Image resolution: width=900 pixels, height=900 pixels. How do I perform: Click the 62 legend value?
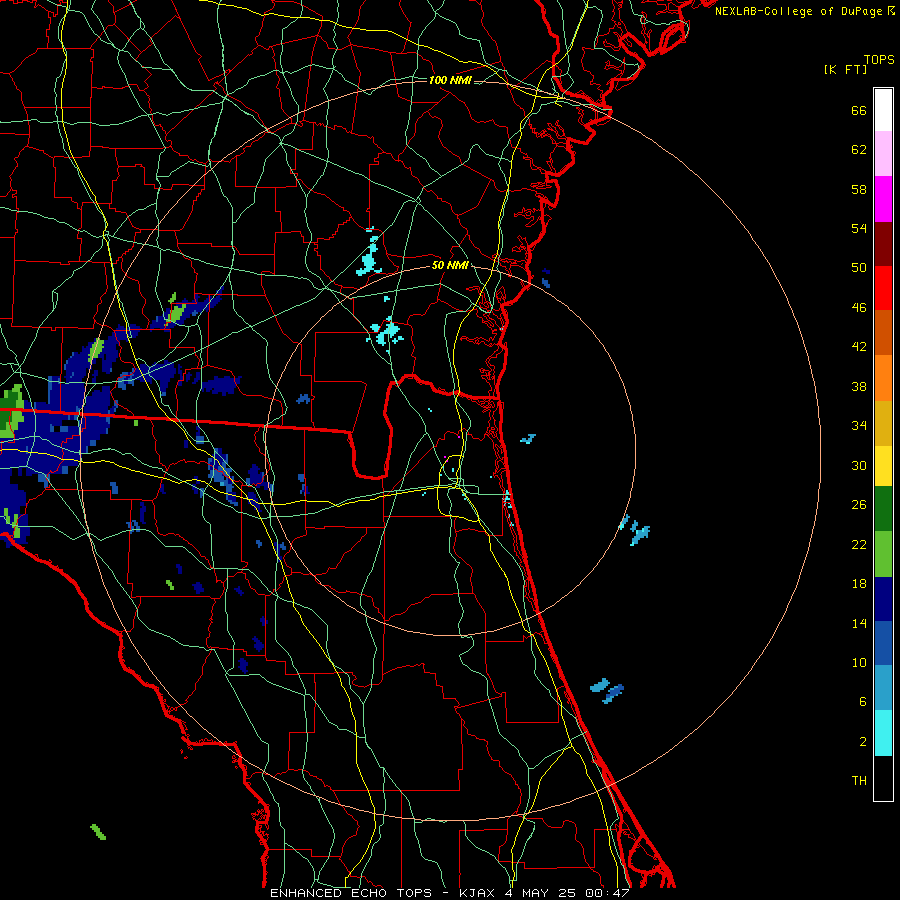click(x=859, y=150)
